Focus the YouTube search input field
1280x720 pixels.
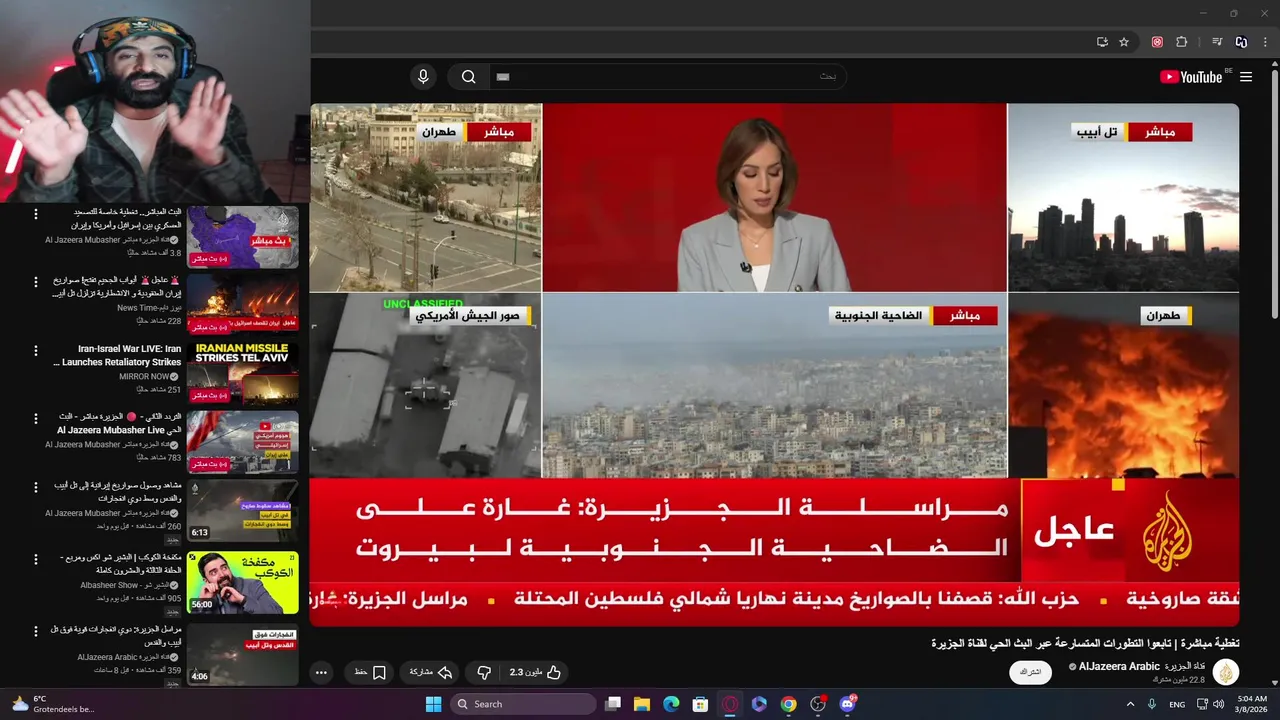667,77
